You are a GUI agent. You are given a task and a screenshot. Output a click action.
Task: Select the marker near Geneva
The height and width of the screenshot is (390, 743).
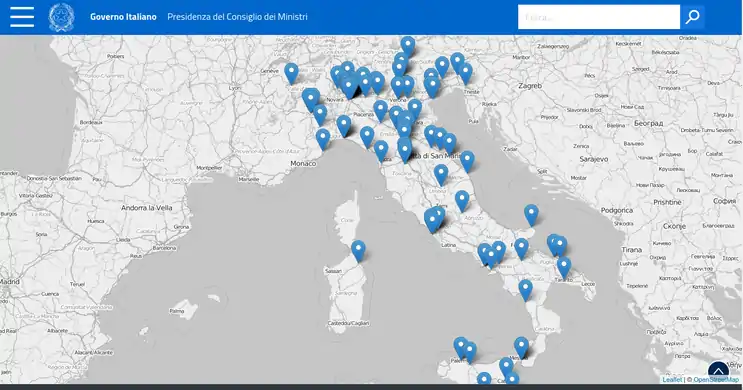(291, 73)
